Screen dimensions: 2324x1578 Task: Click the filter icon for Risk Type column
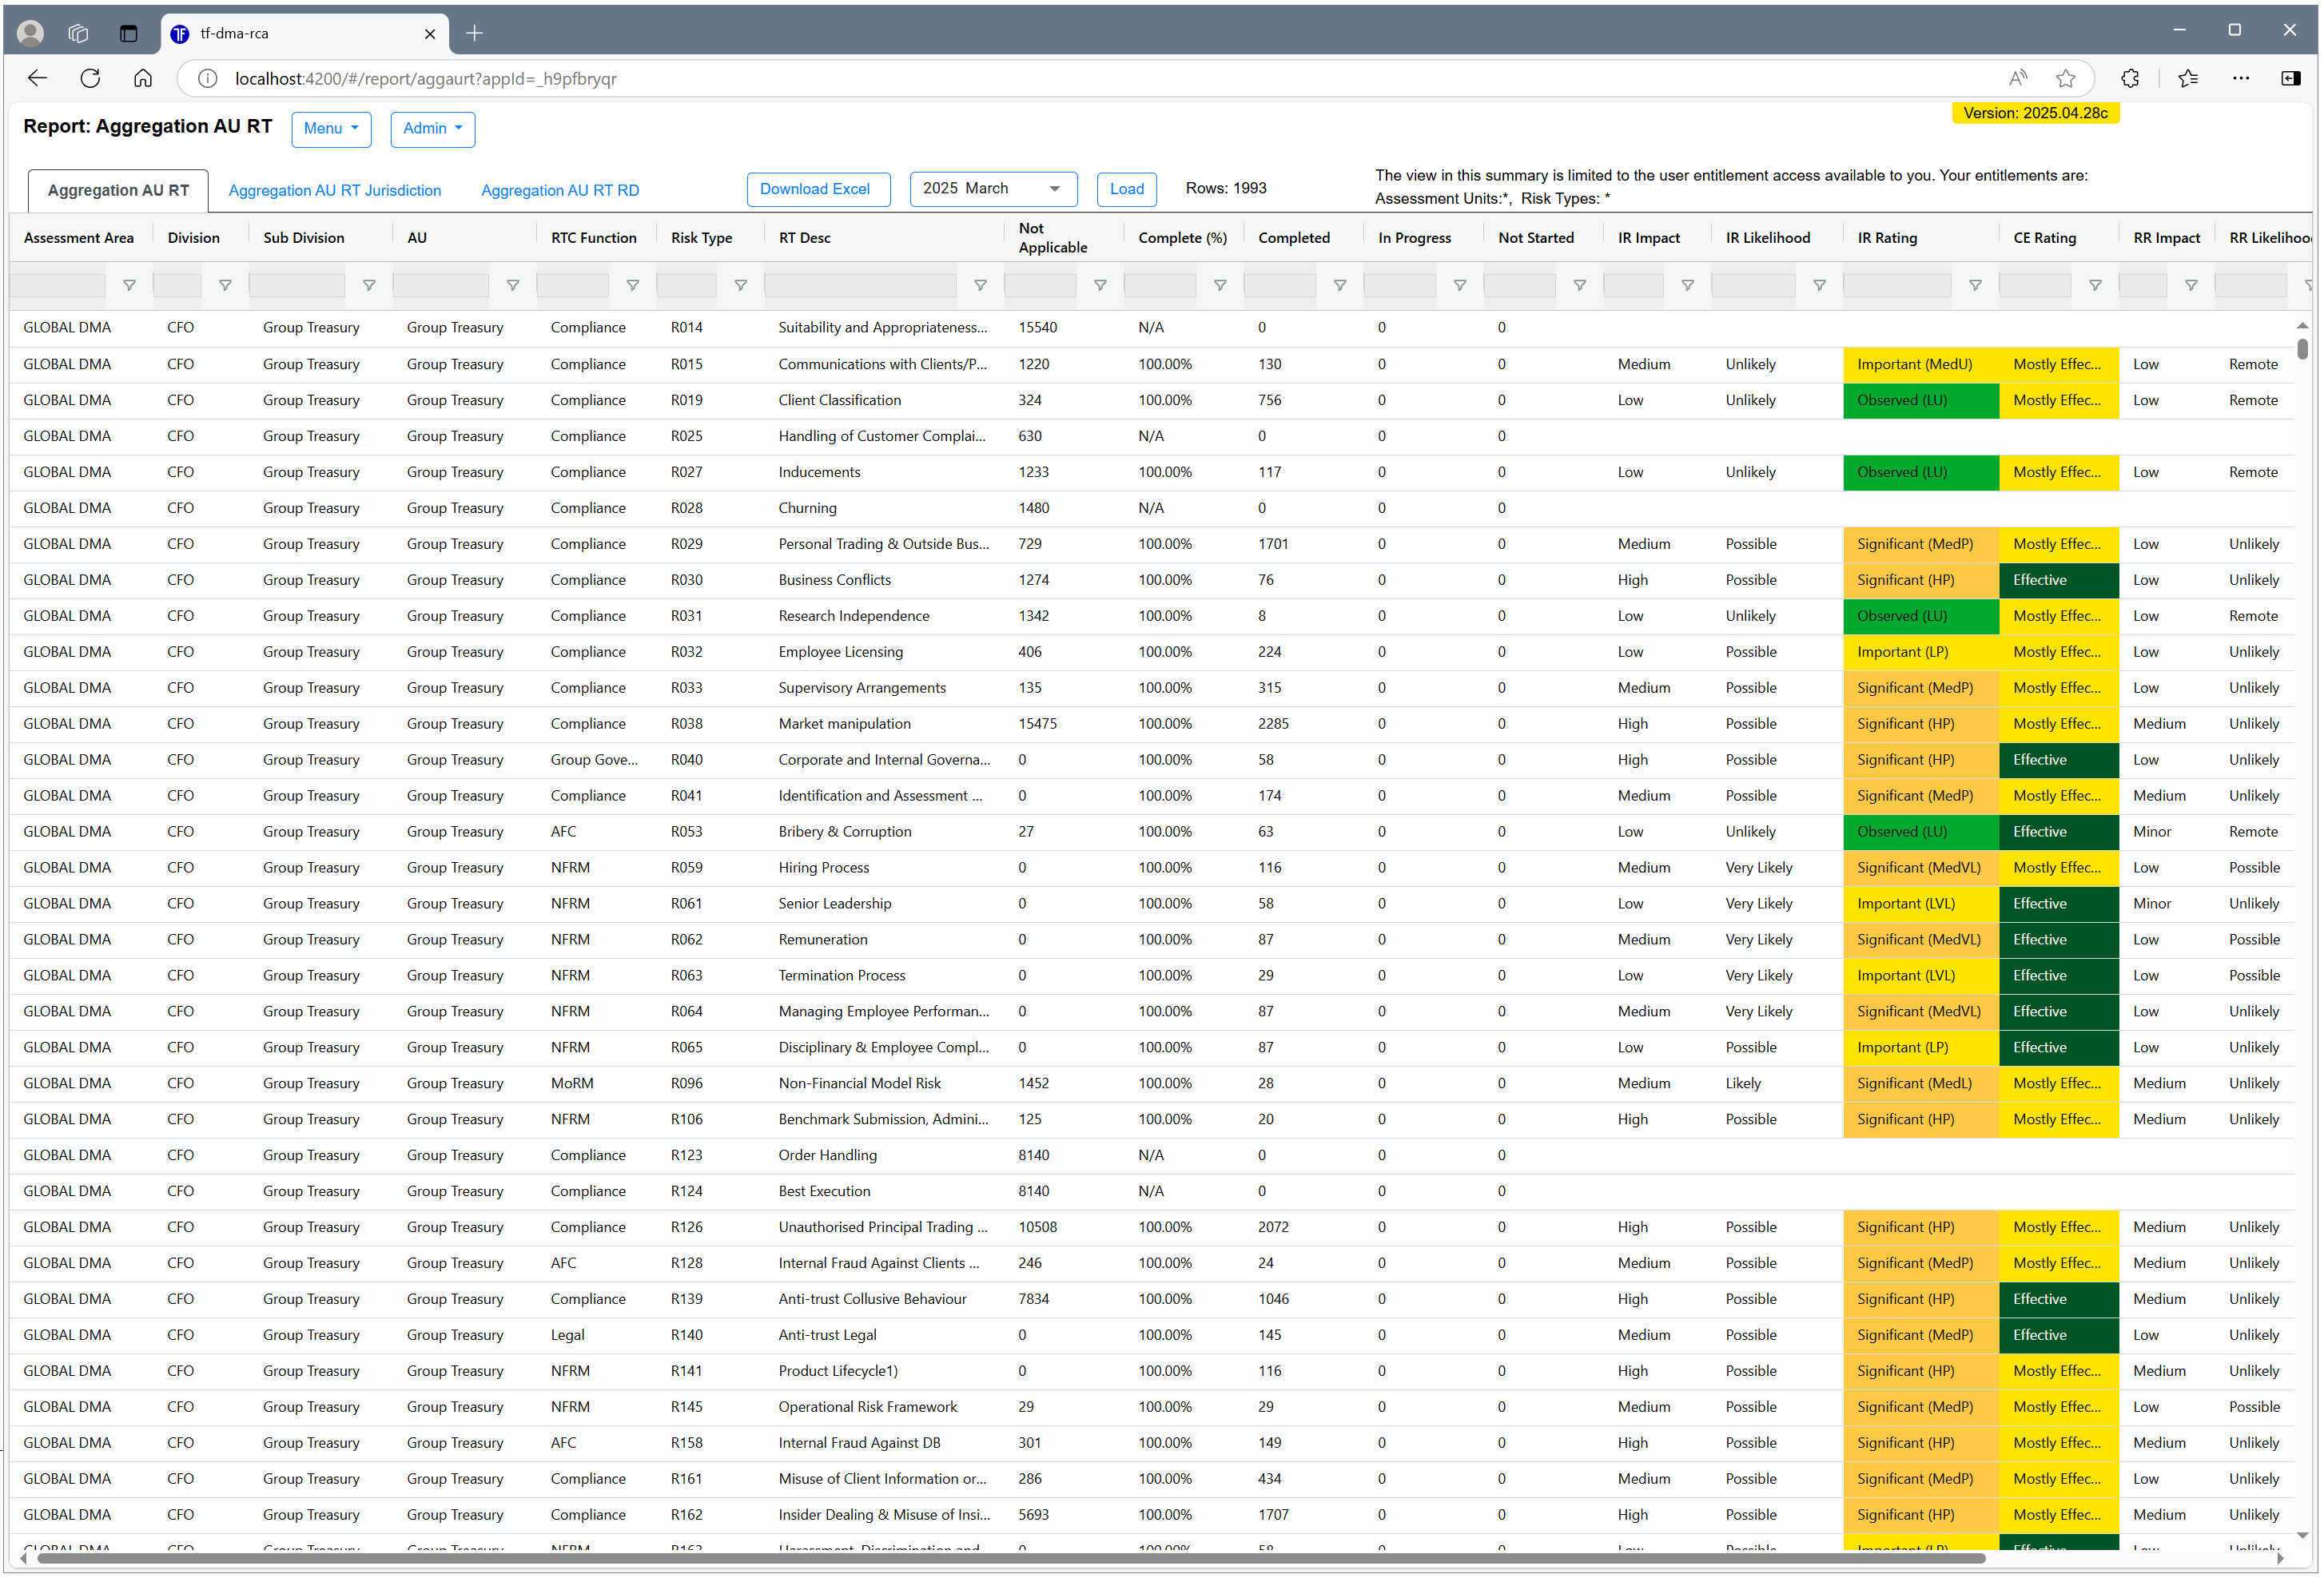tap(740, 286)
